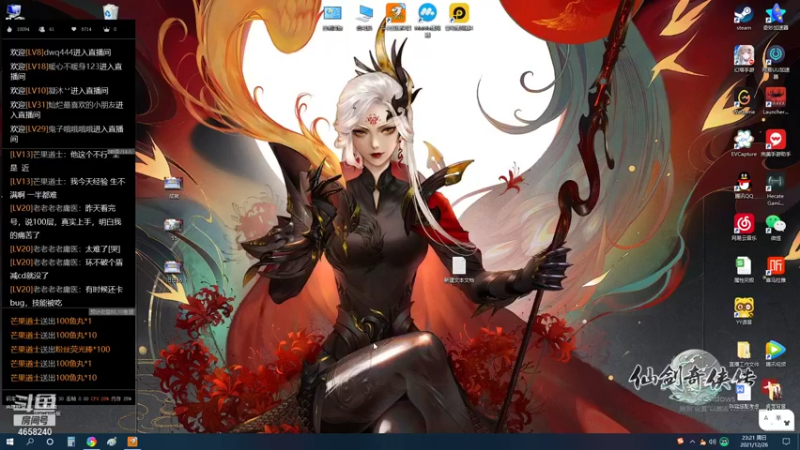
Task: Click the IME input mode floating bar
Action: pos(776,419)
